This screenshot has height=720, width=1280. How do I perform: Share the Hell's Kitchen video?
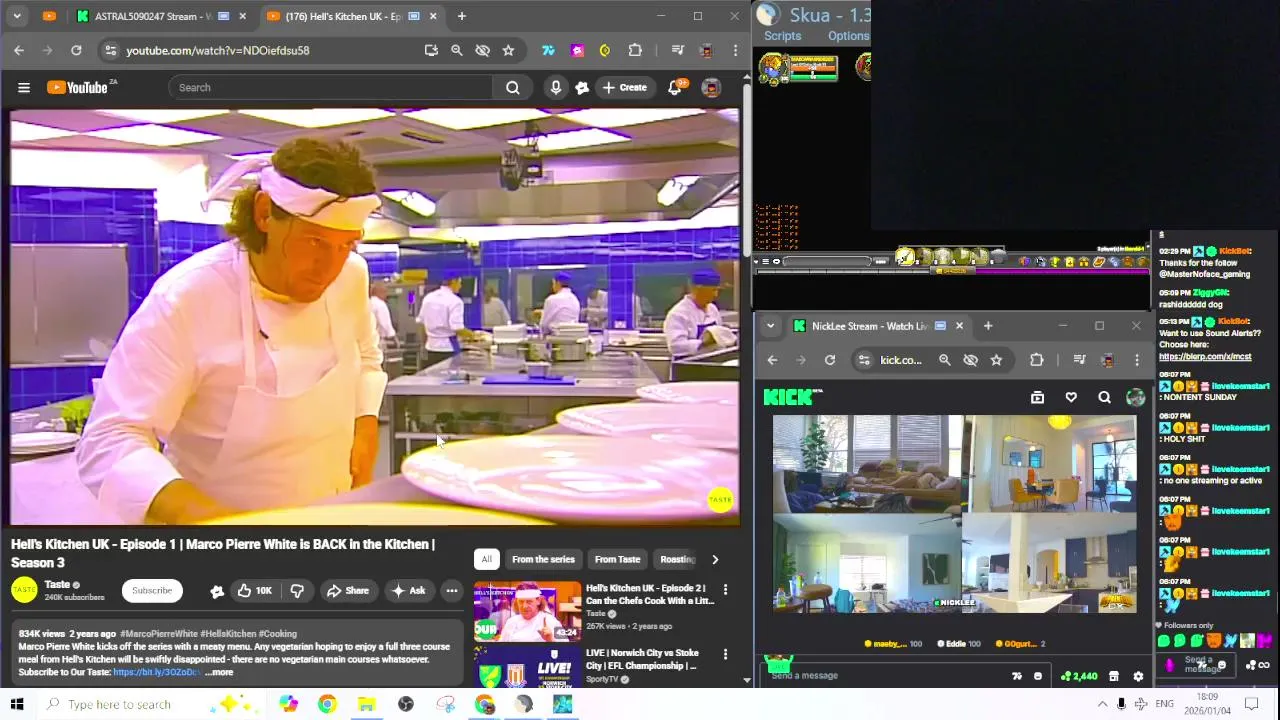348,590
